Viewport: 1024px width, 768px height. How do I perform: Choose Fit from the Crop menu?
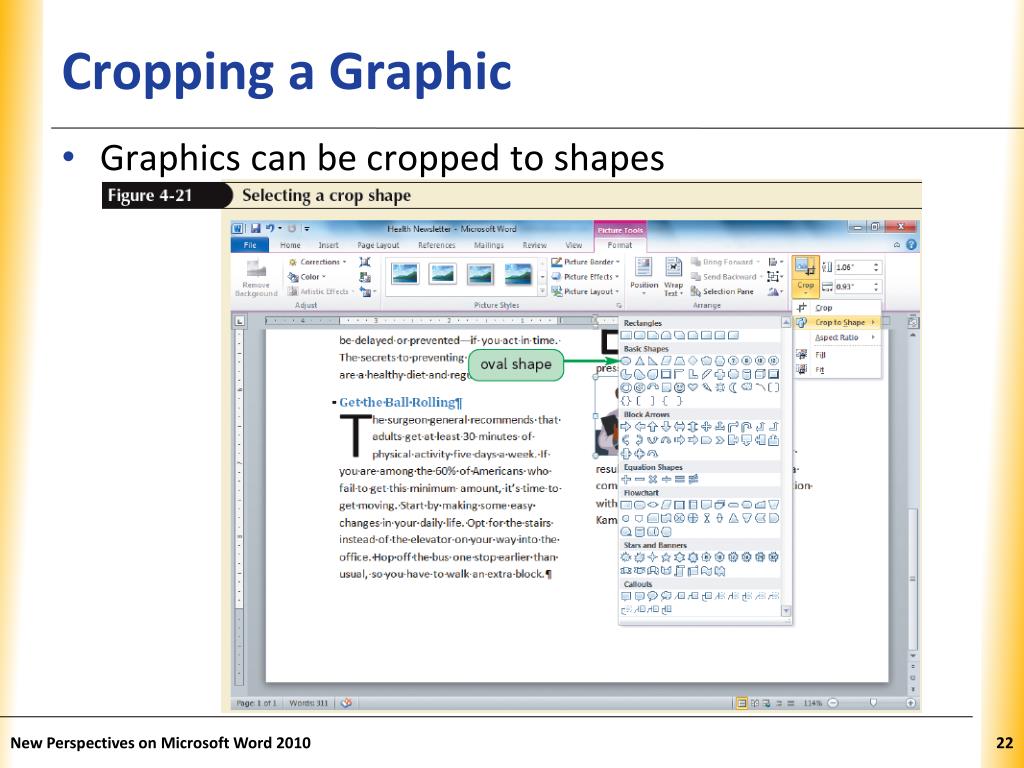click(x=837, y=370)
